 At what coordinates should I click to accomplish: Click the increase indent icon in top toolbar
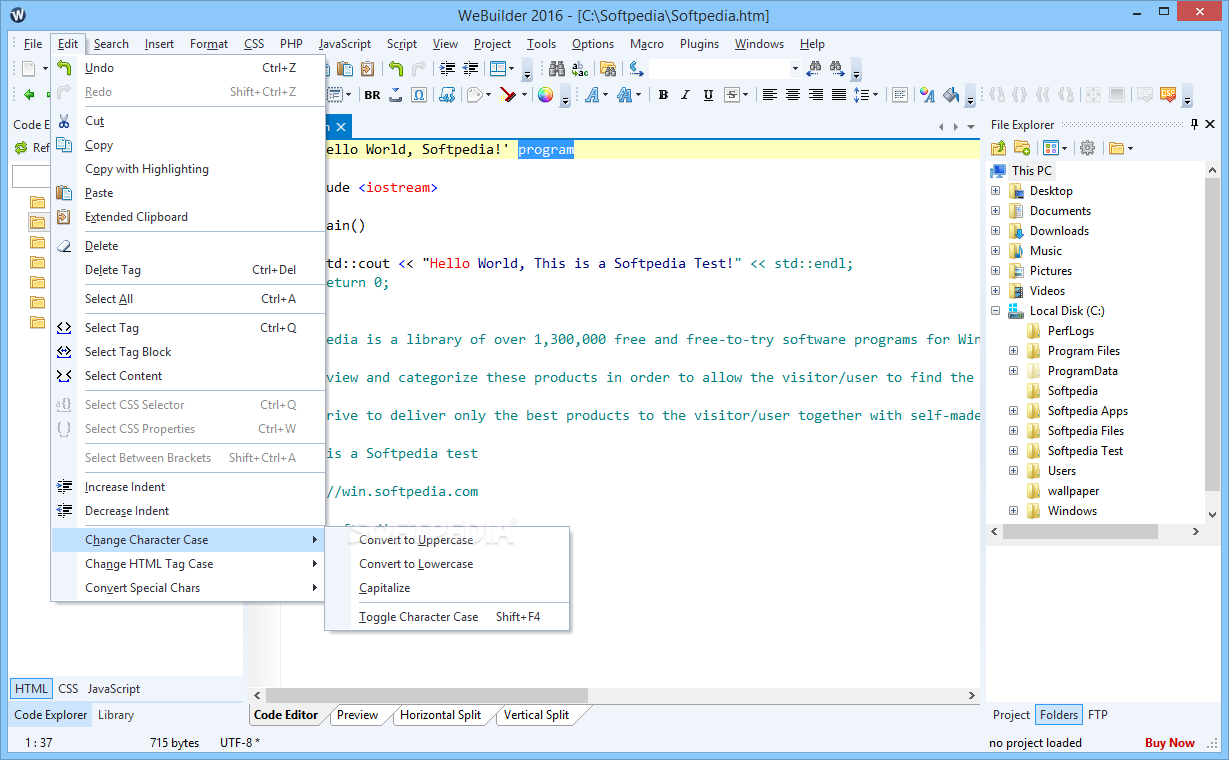pos(447,69)
